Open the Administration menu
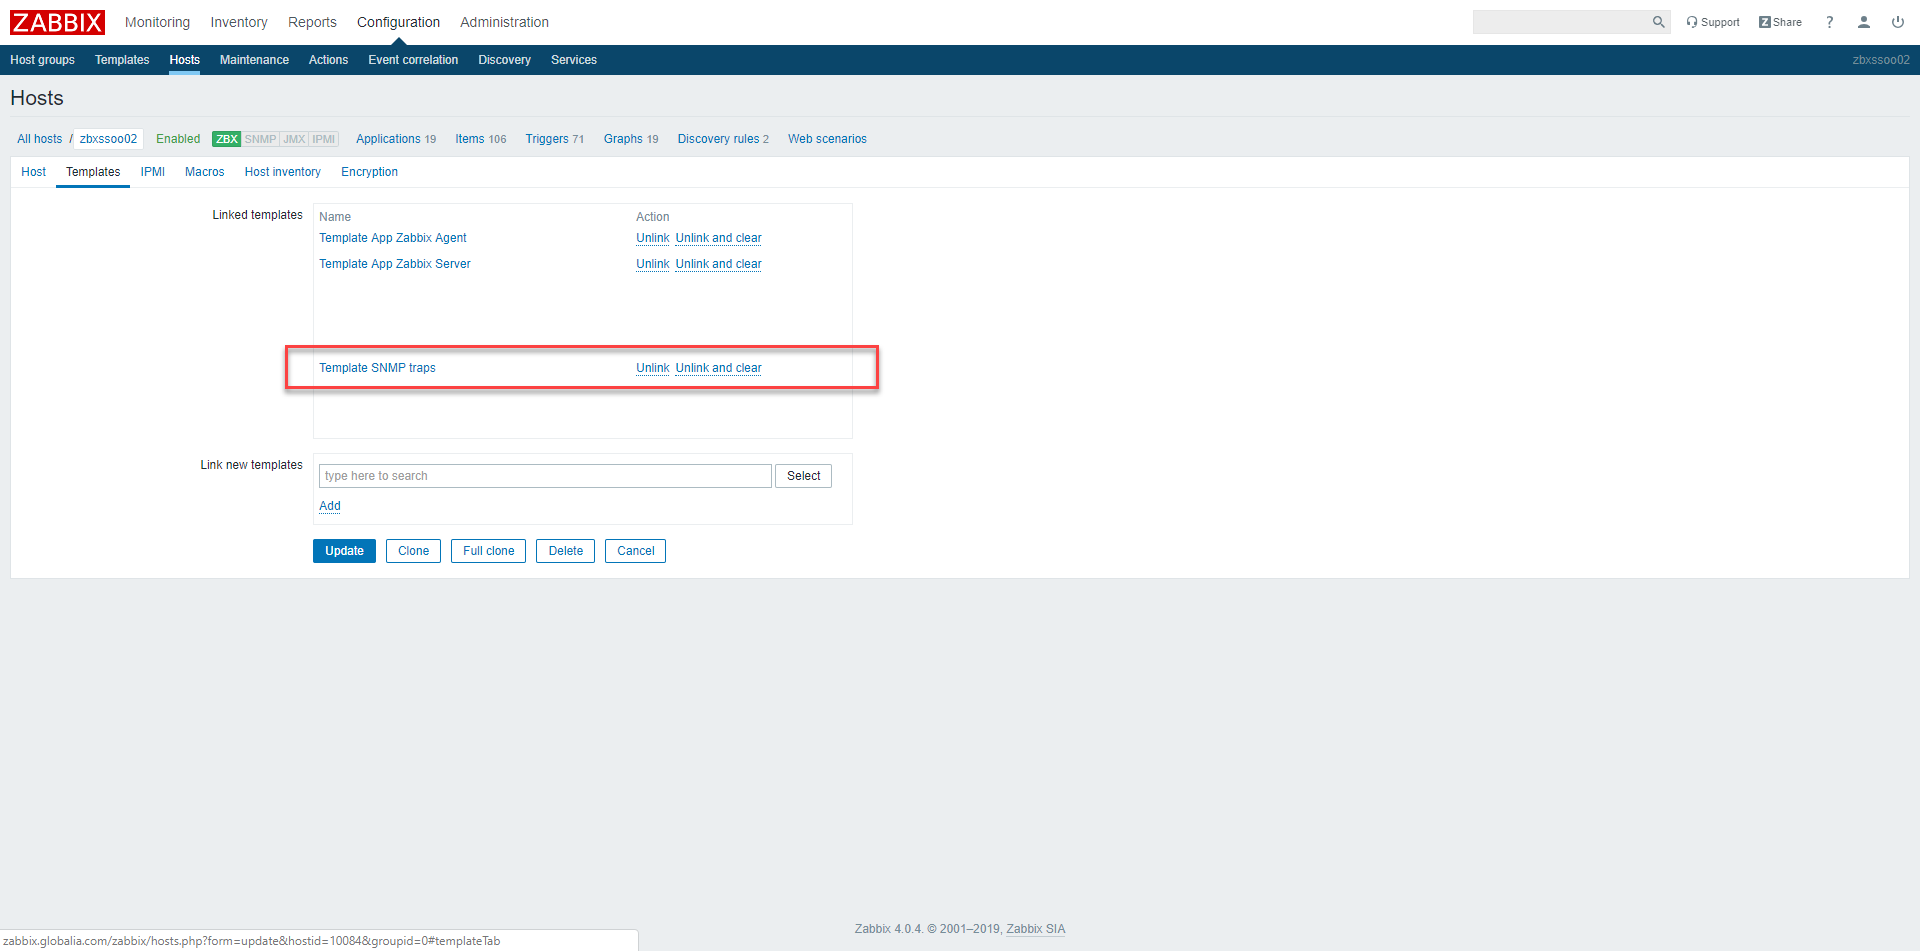The height and width of the screenshot is (951, 1920). (504, 22)
